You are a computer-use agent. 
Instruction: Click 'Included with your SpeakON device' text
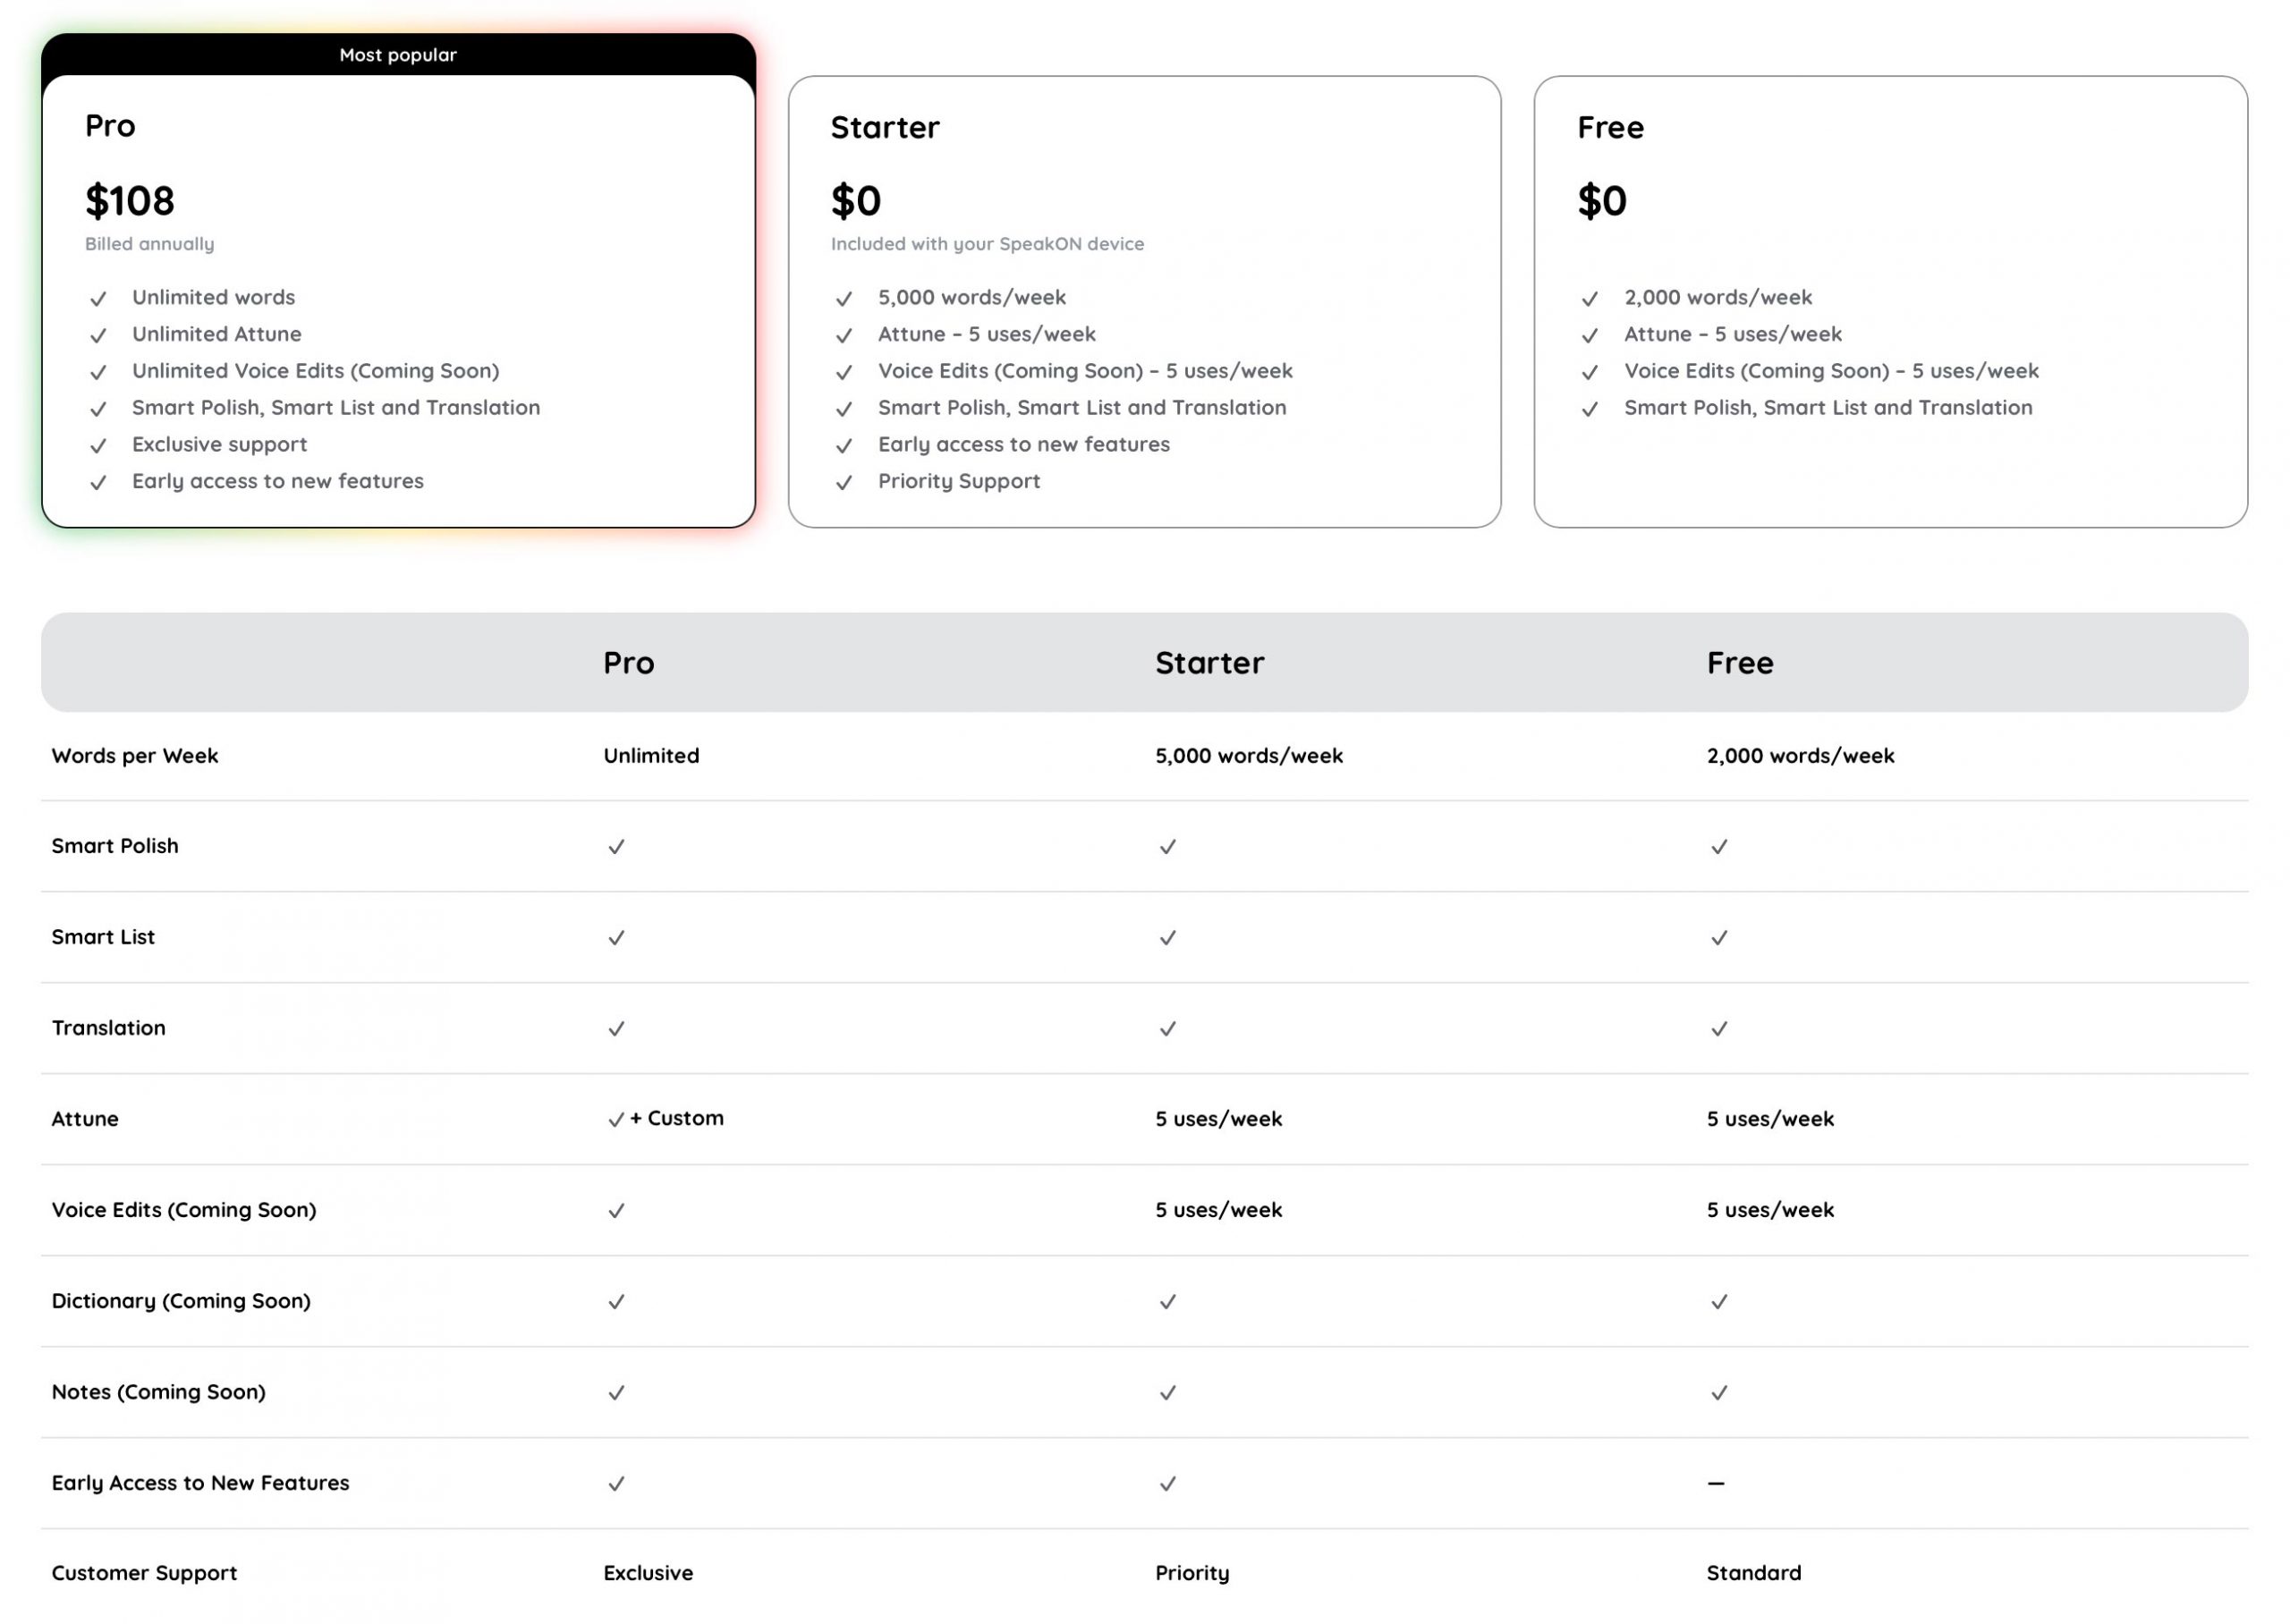[x=987, y=244]
